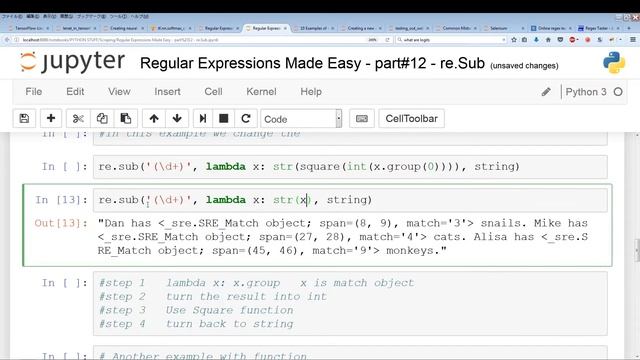
Task: Open the Kernel menu
Action: tap(261, 92)
